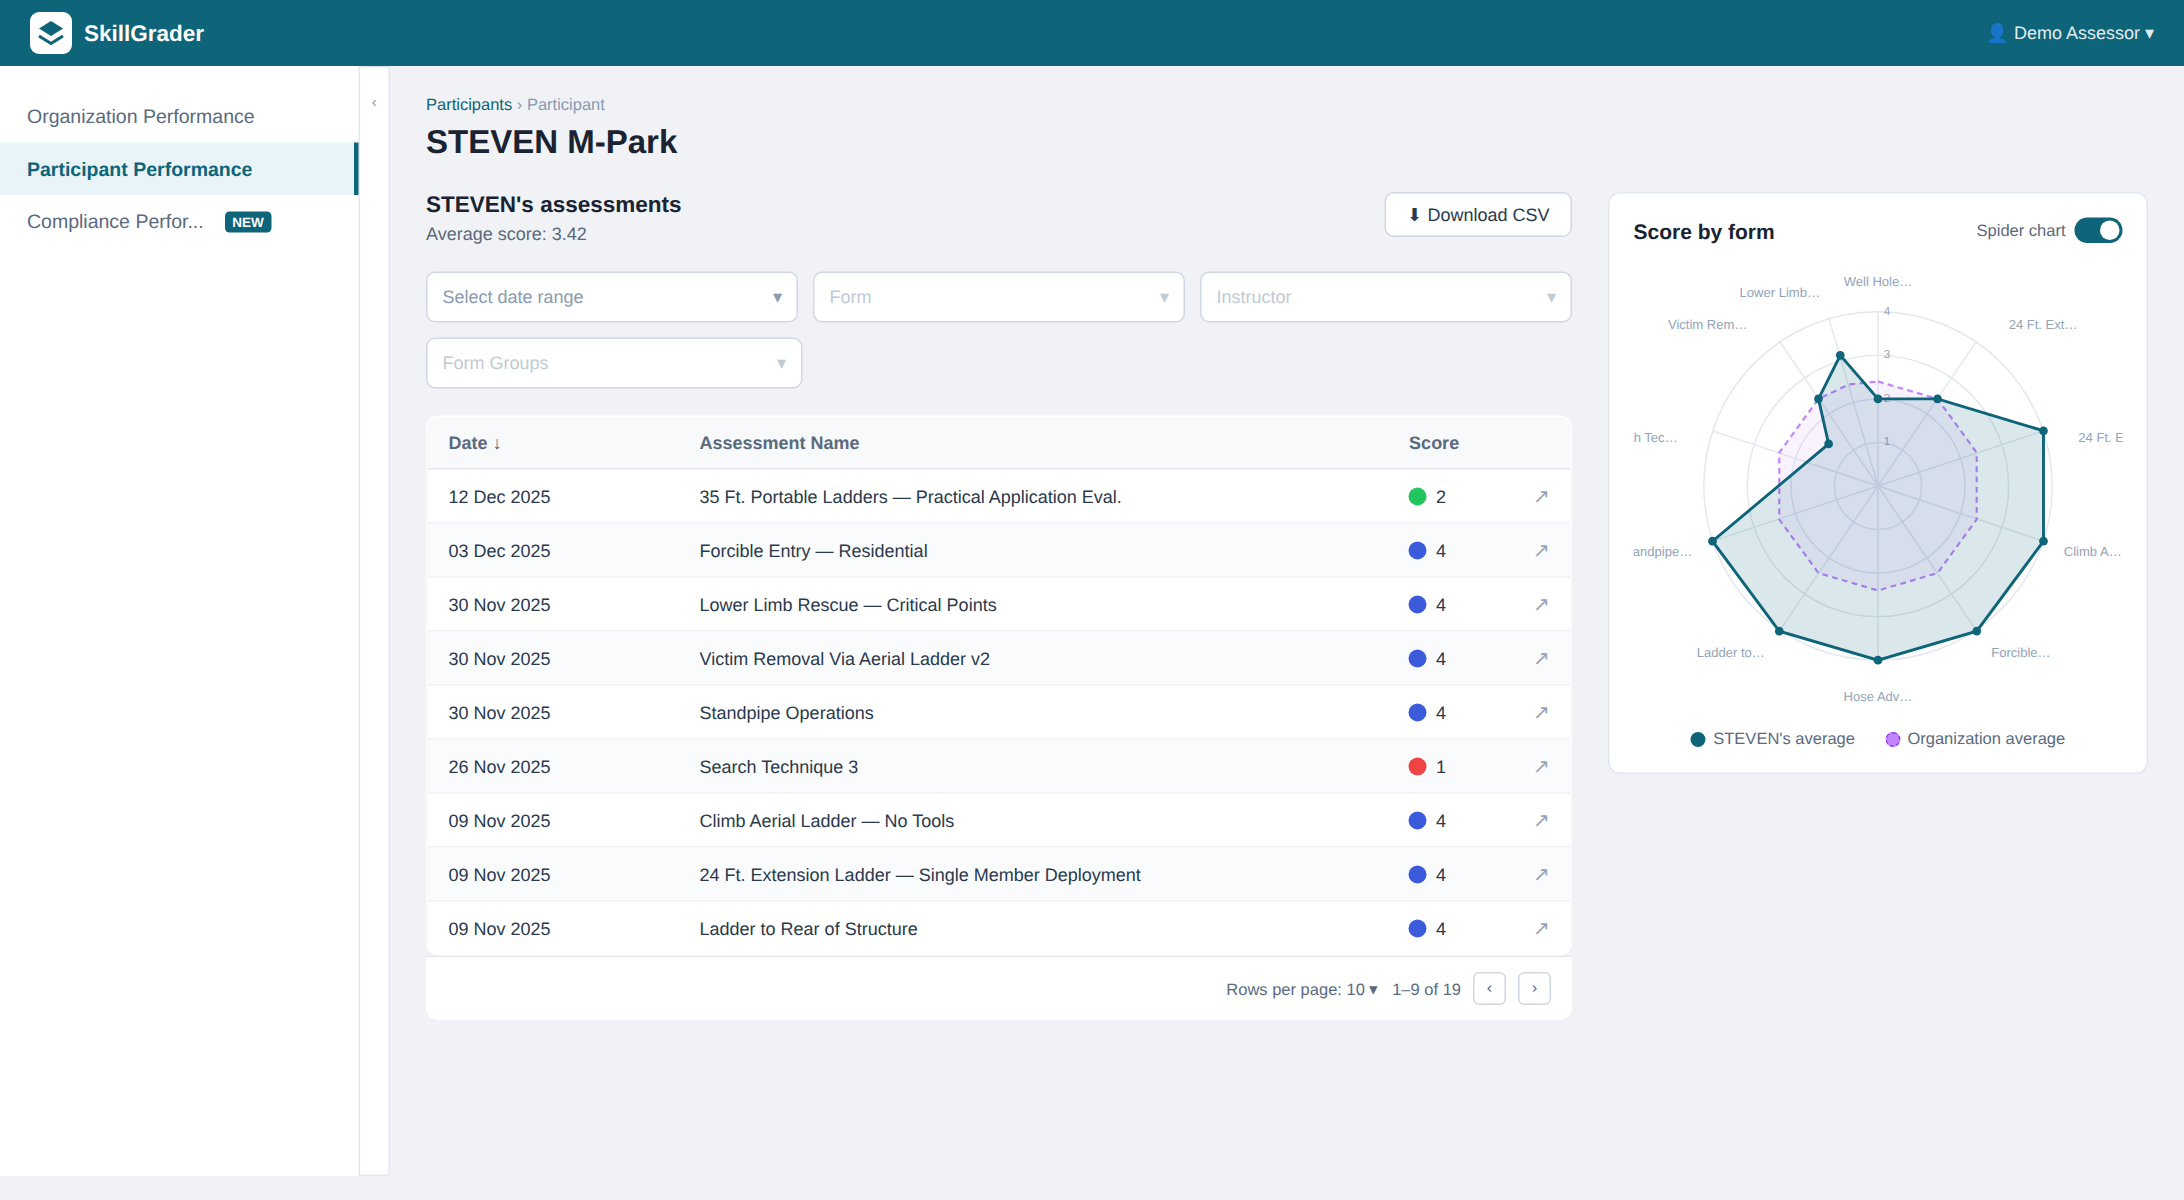Screen dimensions: 2184x1200
Task: Click the download icon on Download CSV button
Action: click(1413, 214)
